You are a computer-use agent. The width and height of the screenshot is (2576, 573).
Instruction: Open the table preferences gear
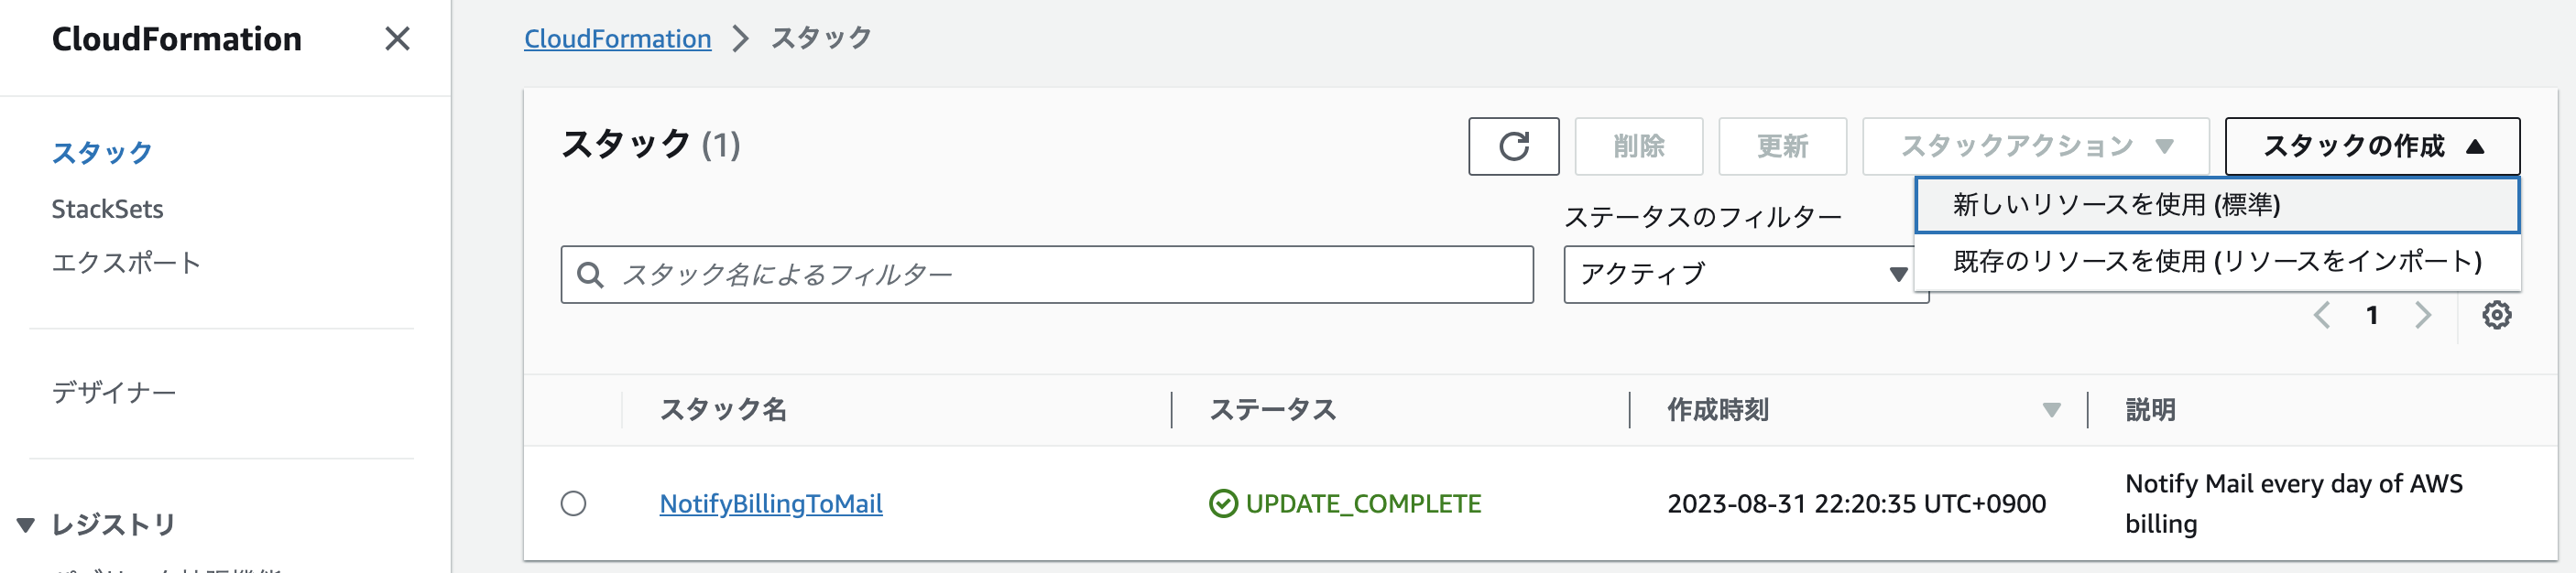click(x=2498, y=314)
